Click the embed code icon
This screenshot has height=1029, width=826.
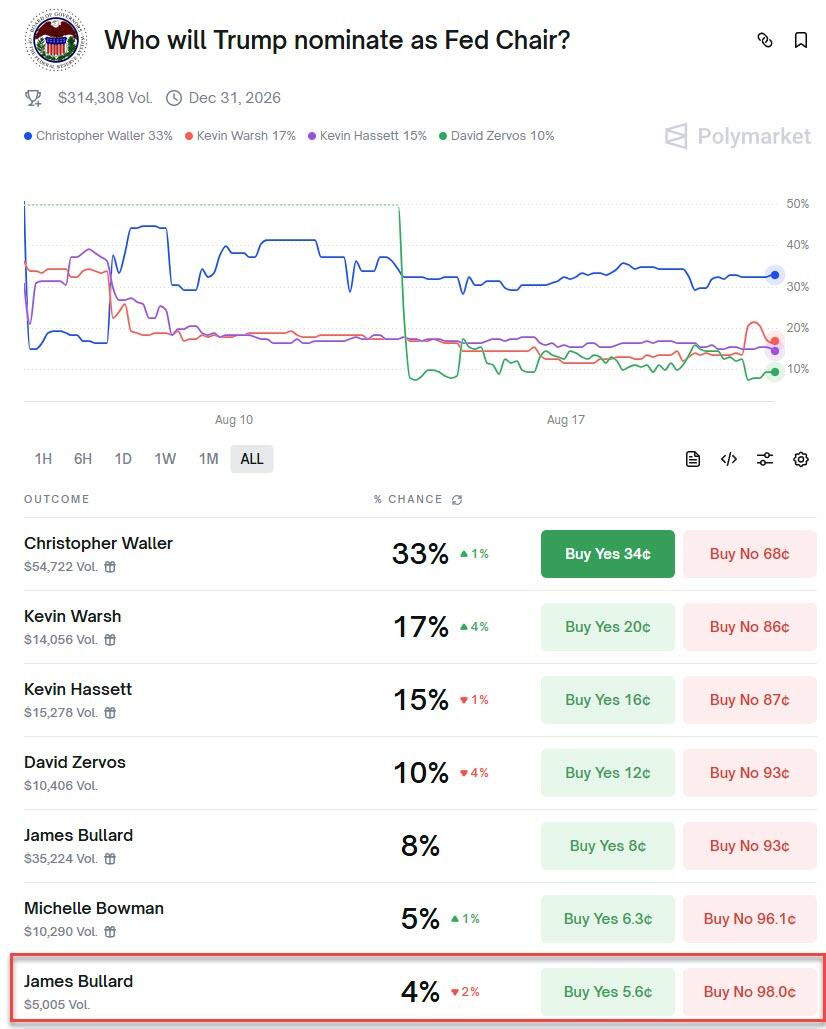coord(729,459)
